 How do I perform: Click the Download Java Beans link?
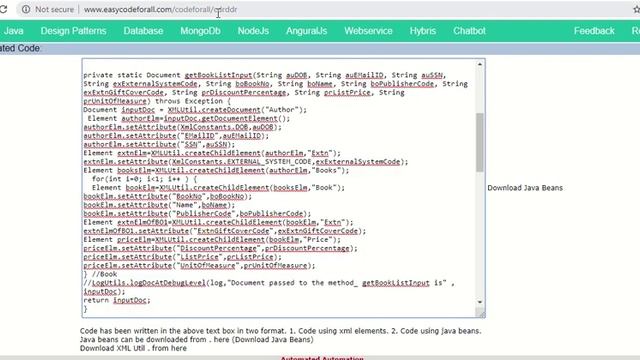click(x=525, y=188)
